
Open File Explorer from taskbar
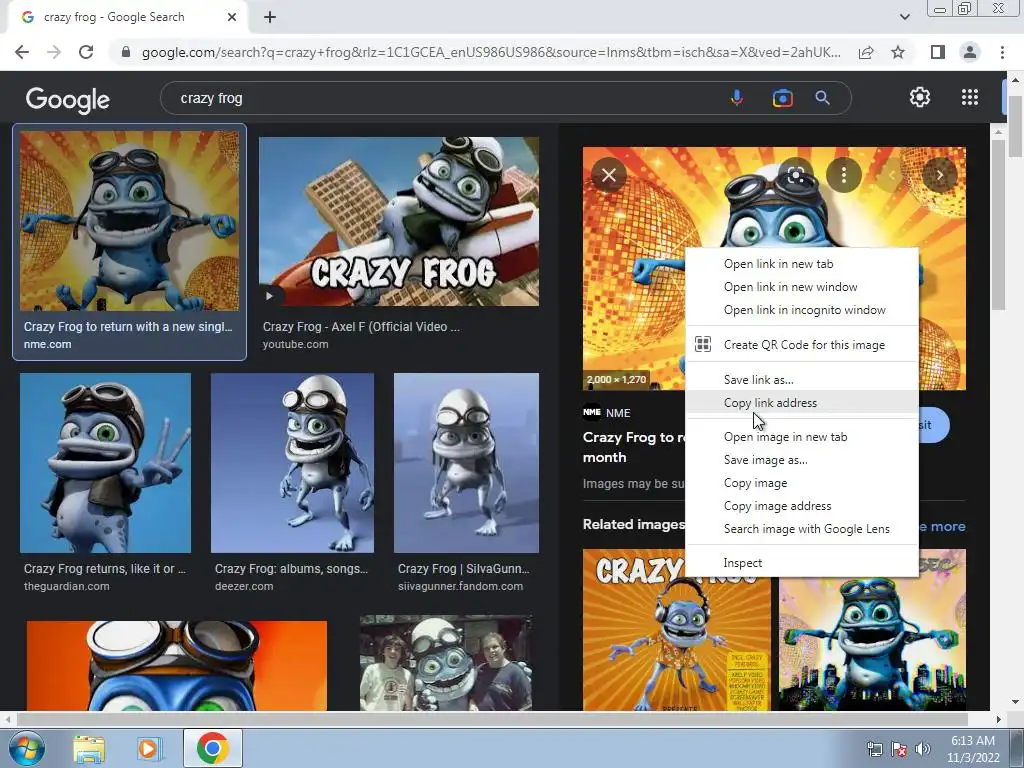pyautogui.click(x=89, y=748)
